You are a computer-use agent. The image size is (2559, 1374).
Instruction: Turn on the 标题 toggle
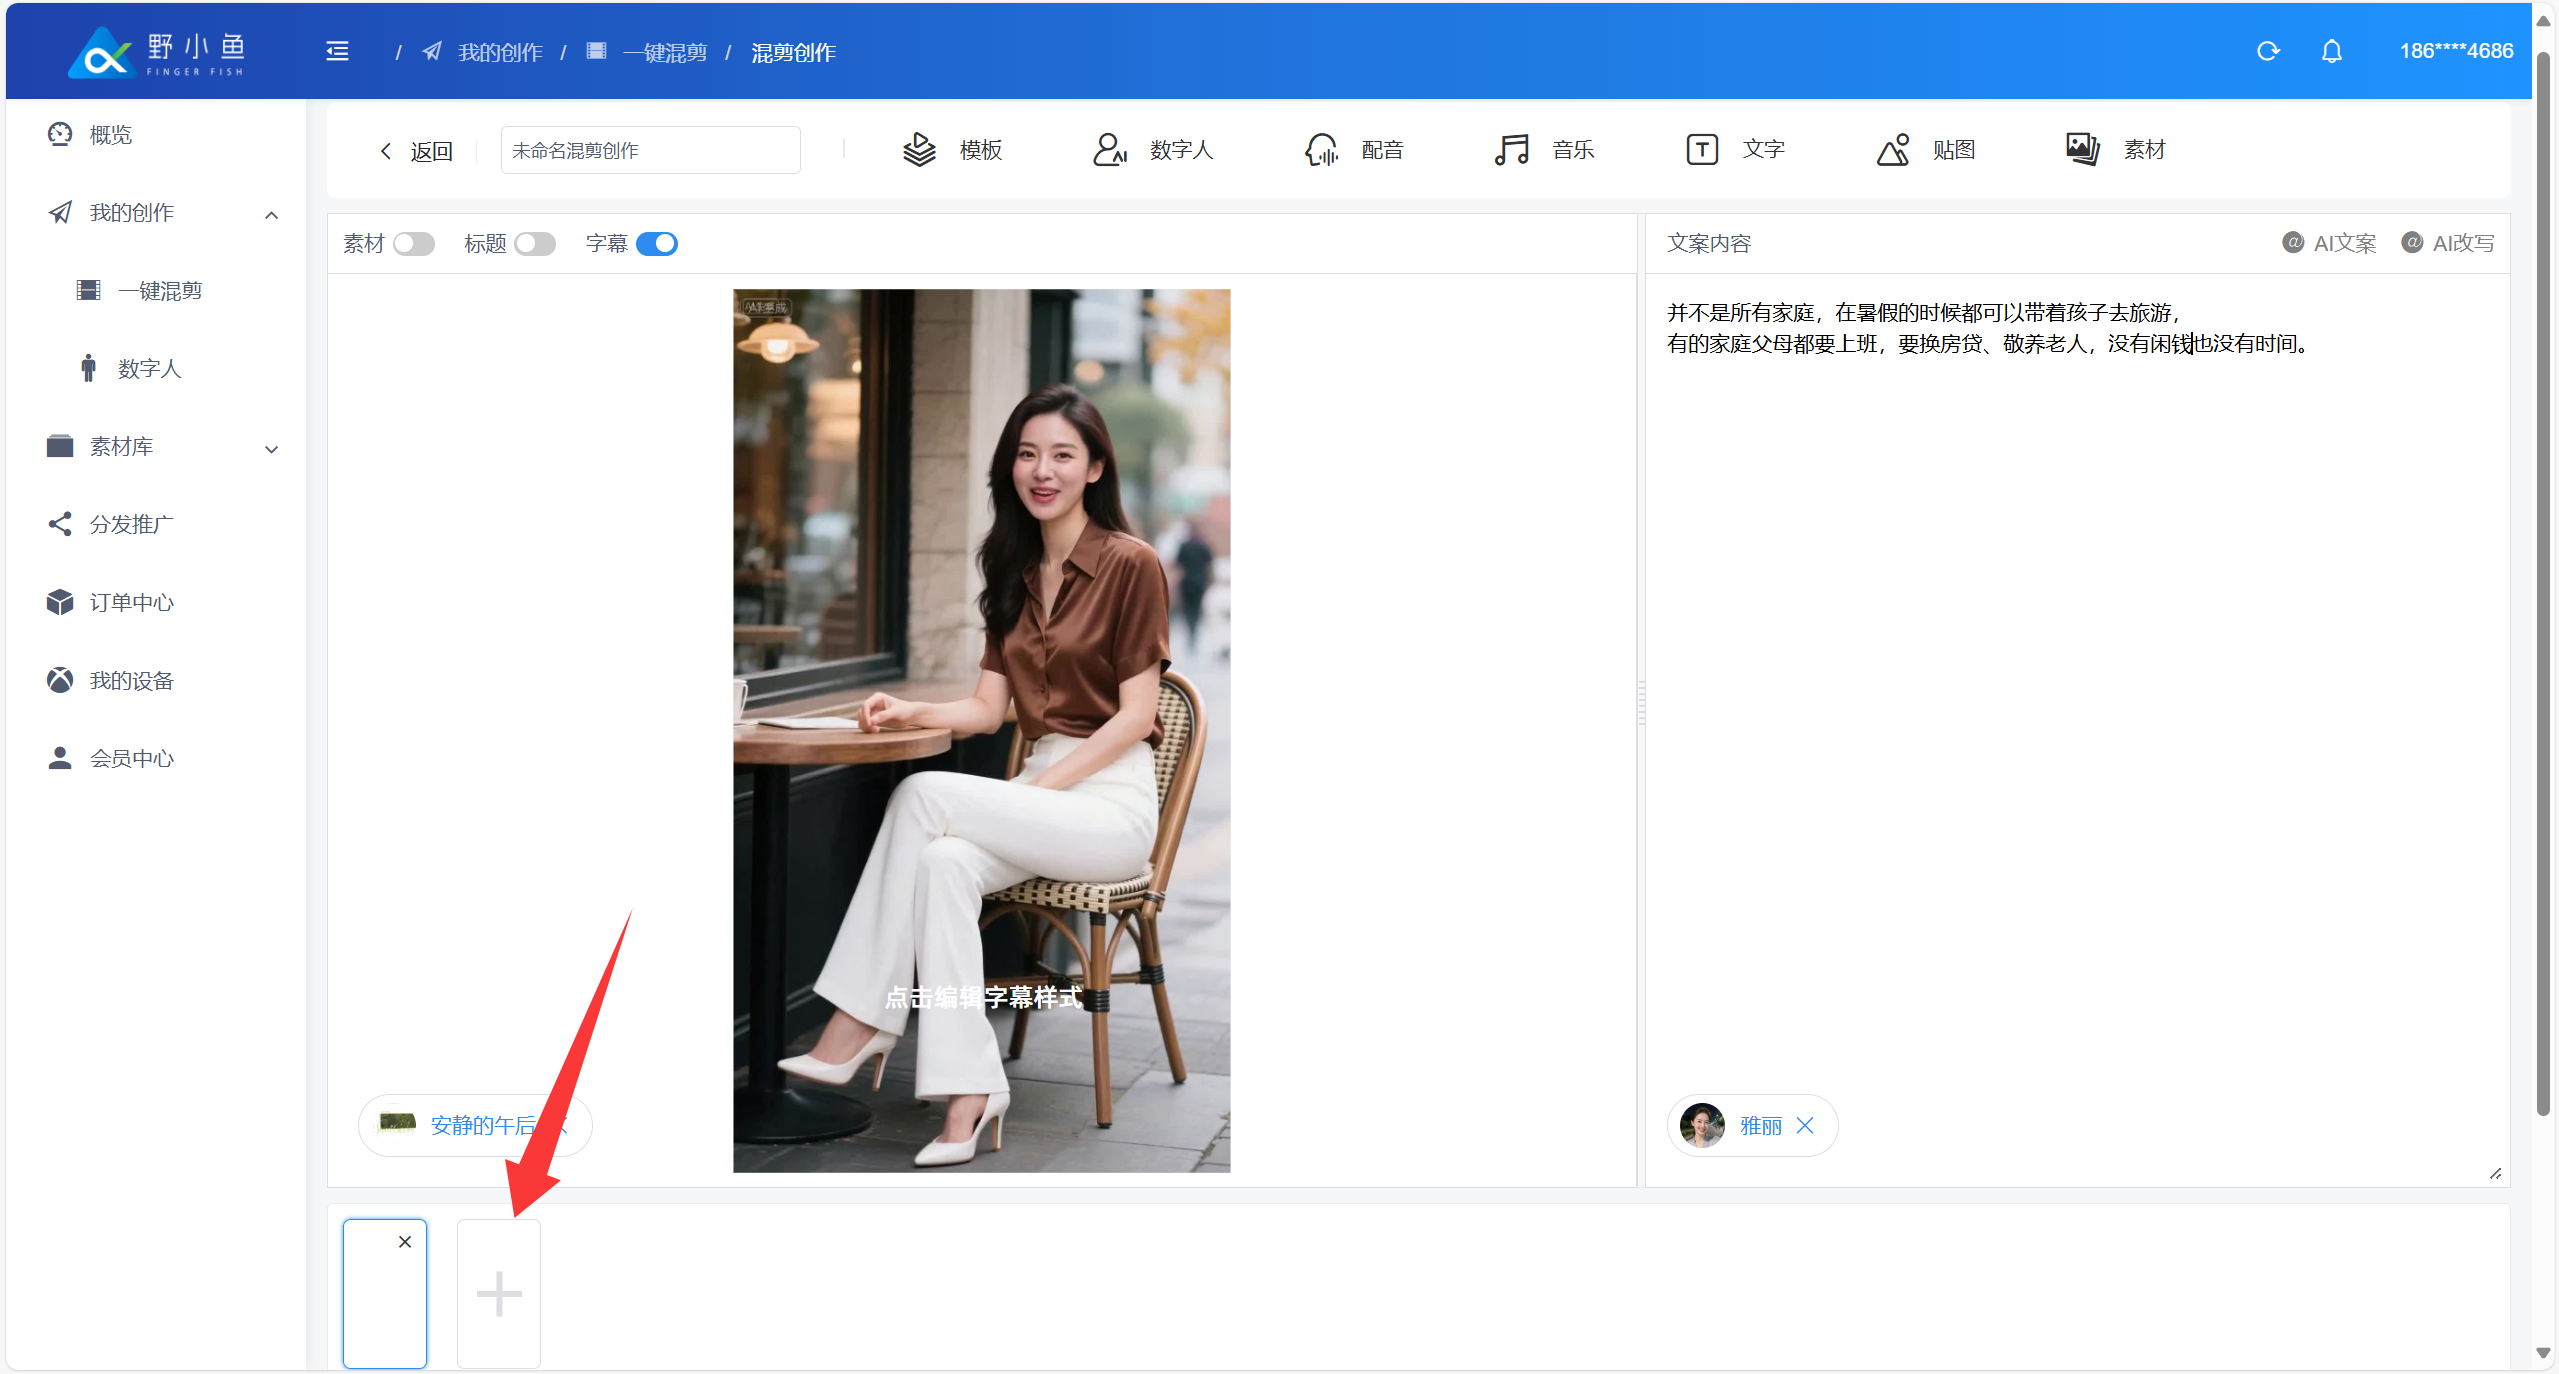coord(535,244)
